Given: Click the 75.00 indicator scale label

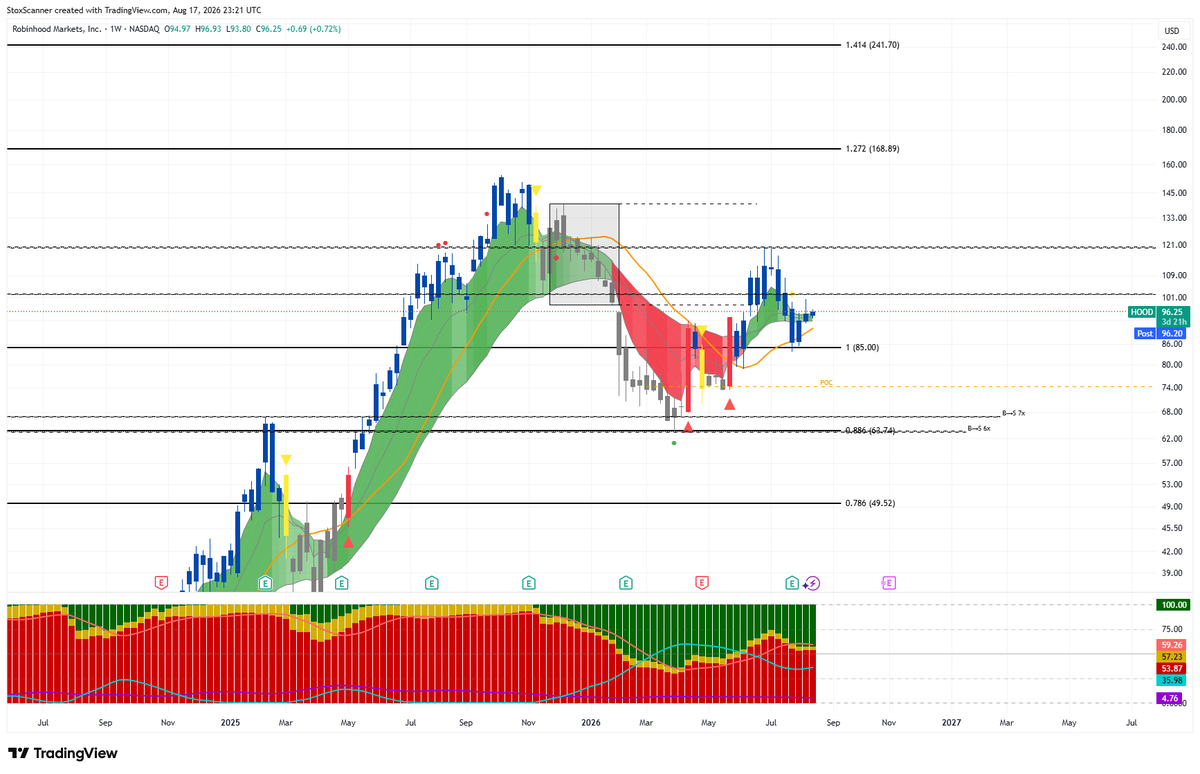Looking at the screenshot, I should tap(1172, 630).
